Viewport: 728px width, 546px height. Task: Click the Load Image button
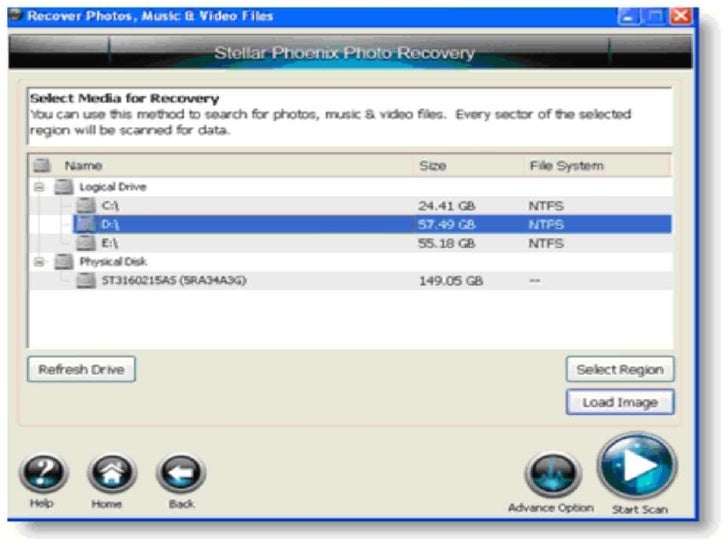(x=620, y=402)
